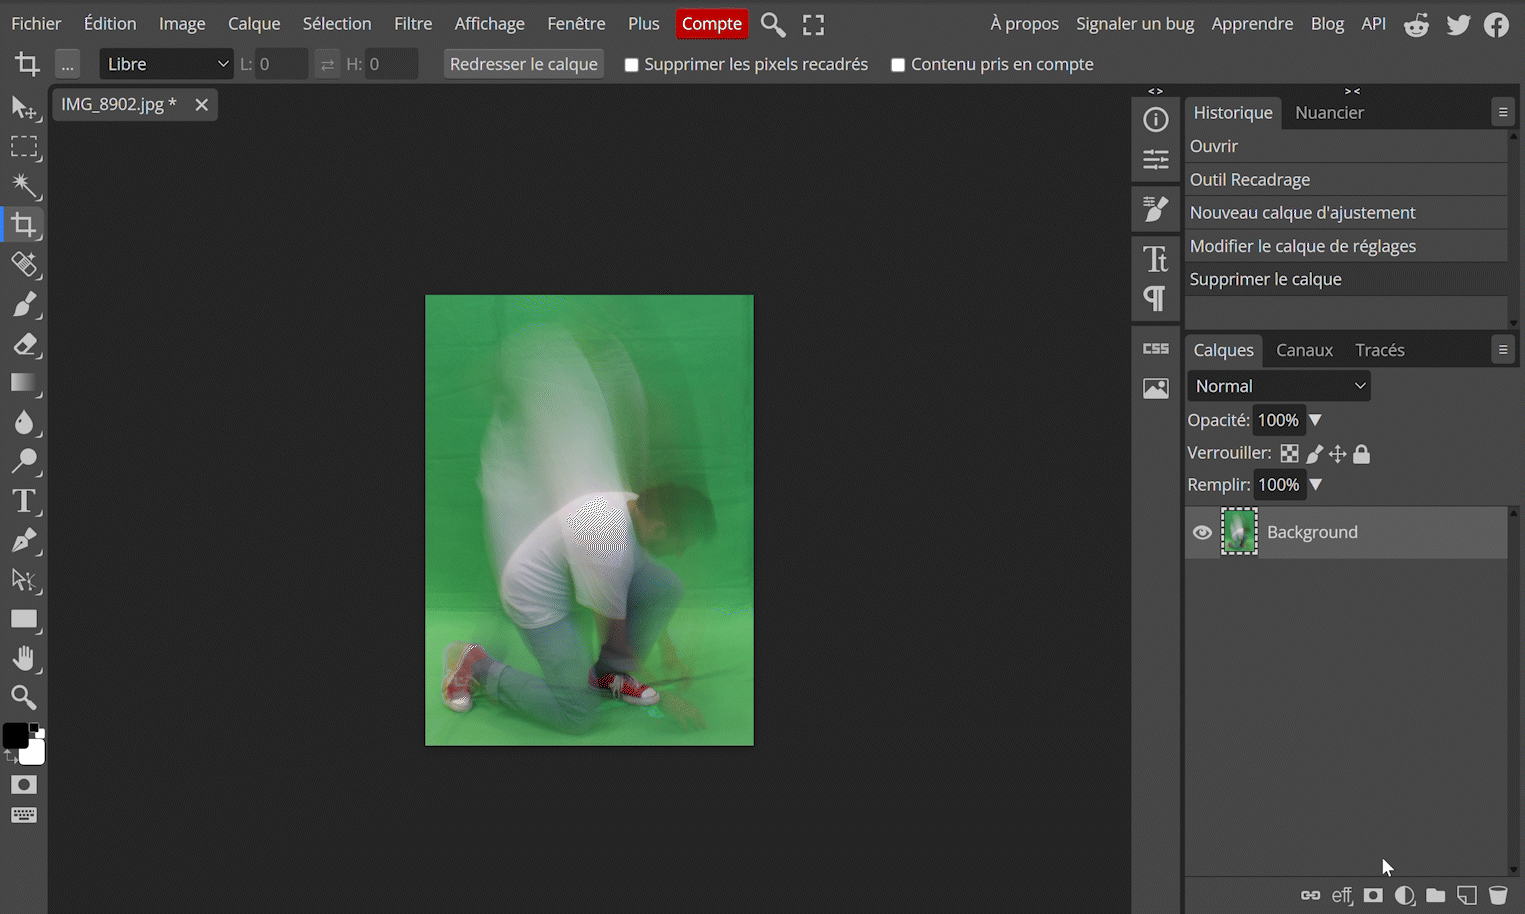Screen dimensions: 1525x914
Task: Swap width and height values
Action: (327, 65)
